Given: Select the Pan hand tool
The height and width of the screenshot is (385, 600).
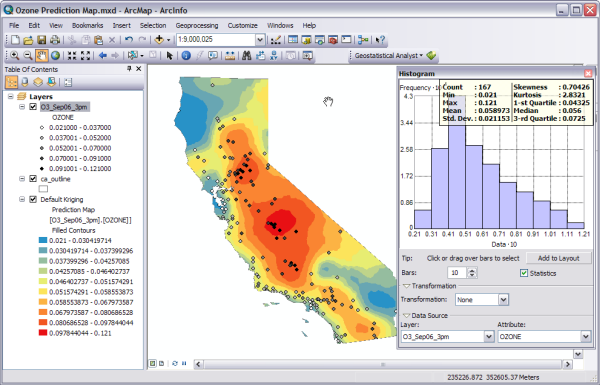Looking at the screenshot, I should click(41, 56).
